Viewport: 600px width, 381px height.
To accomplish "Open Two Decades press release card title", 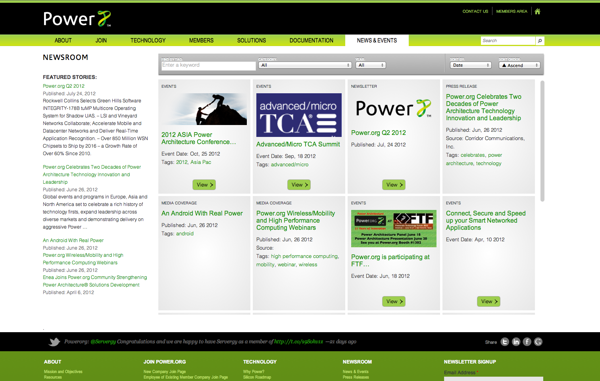I will [484, 107].
